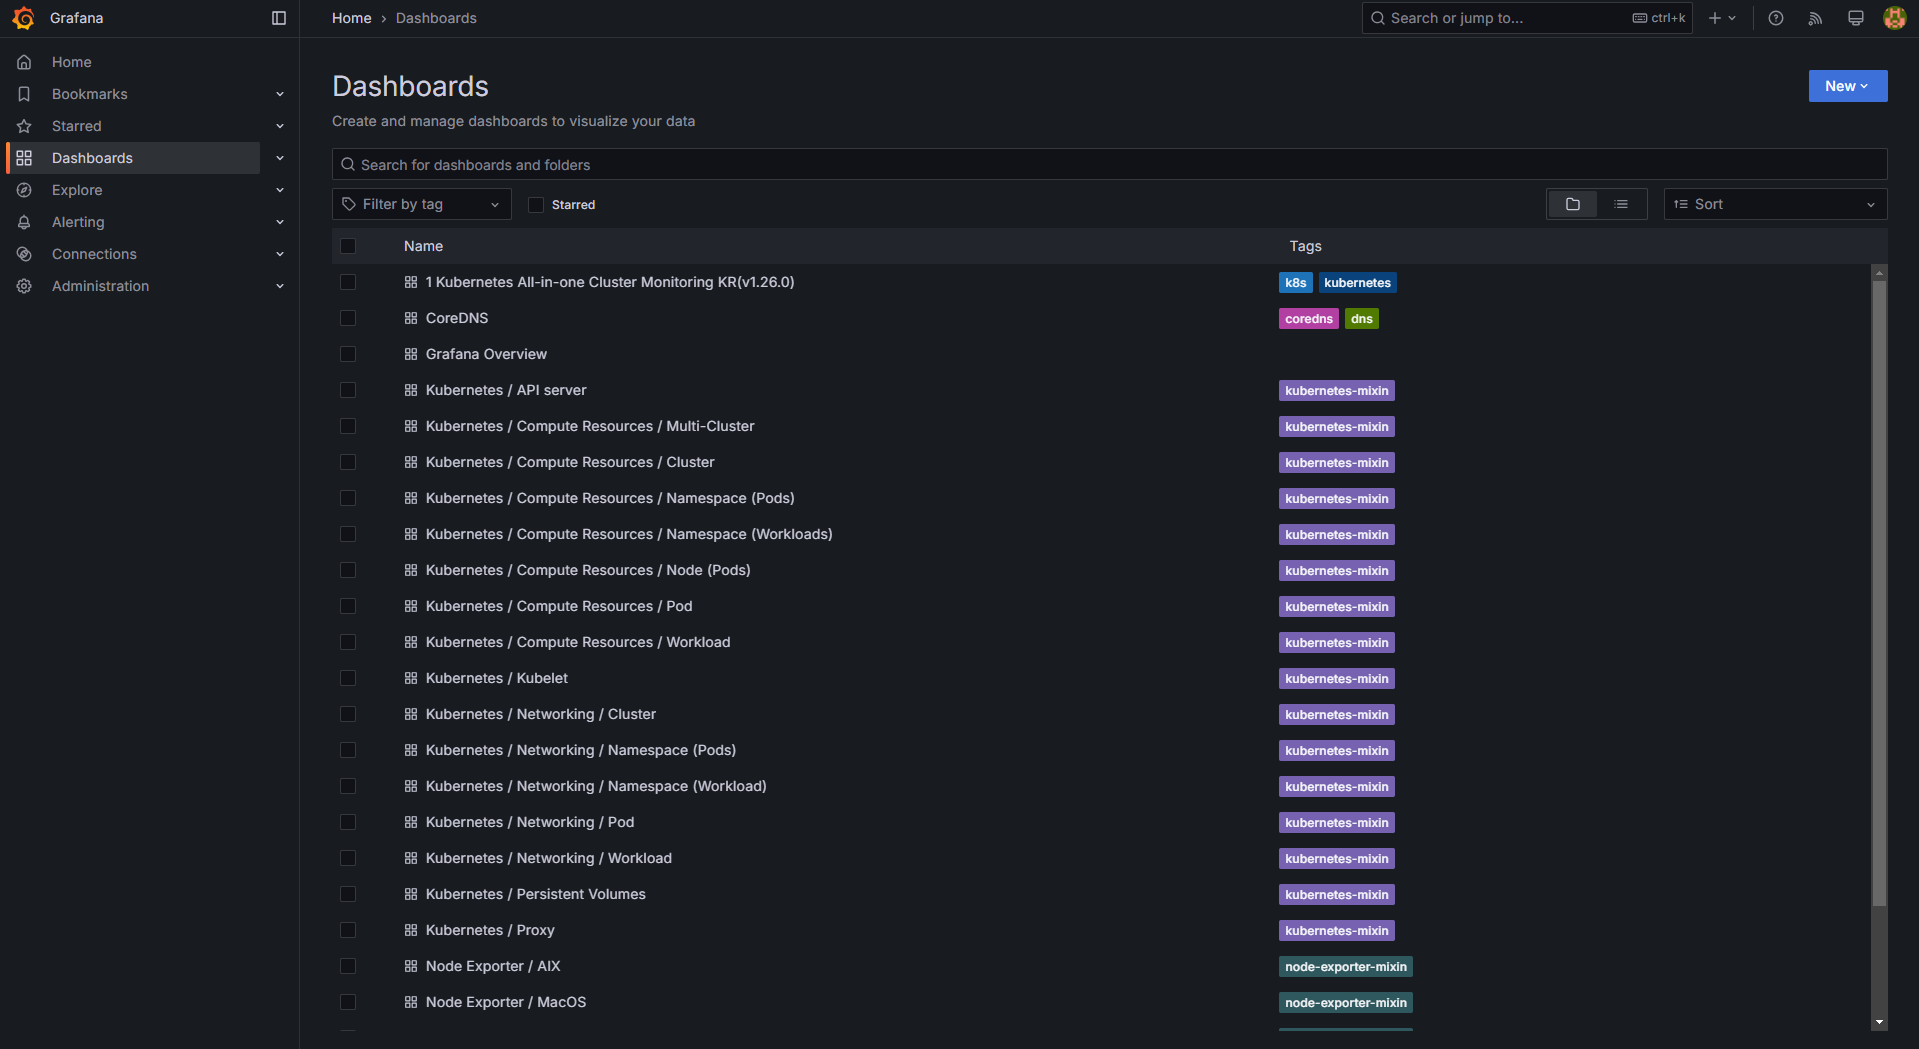Open the Filter by tag dropdown
Image resolution: width=1919 pixels, height=1049 pixels.
(x=421, y=204)
